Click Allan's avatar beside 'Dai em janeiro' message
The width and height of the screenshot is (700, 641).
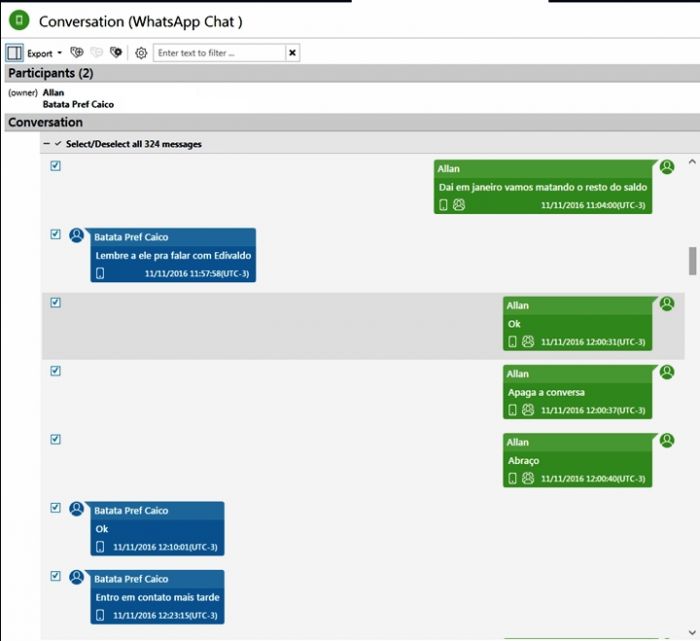667,167
